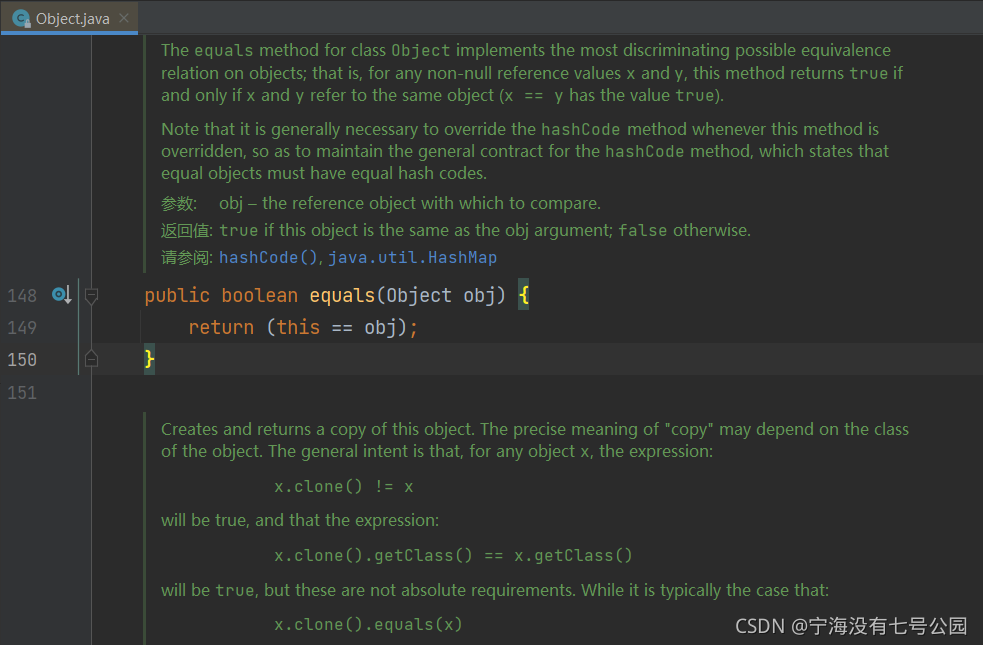This screenshot has height=645, width=983.
Task: Click line number 151 in gutter
Action: point(22,393)
